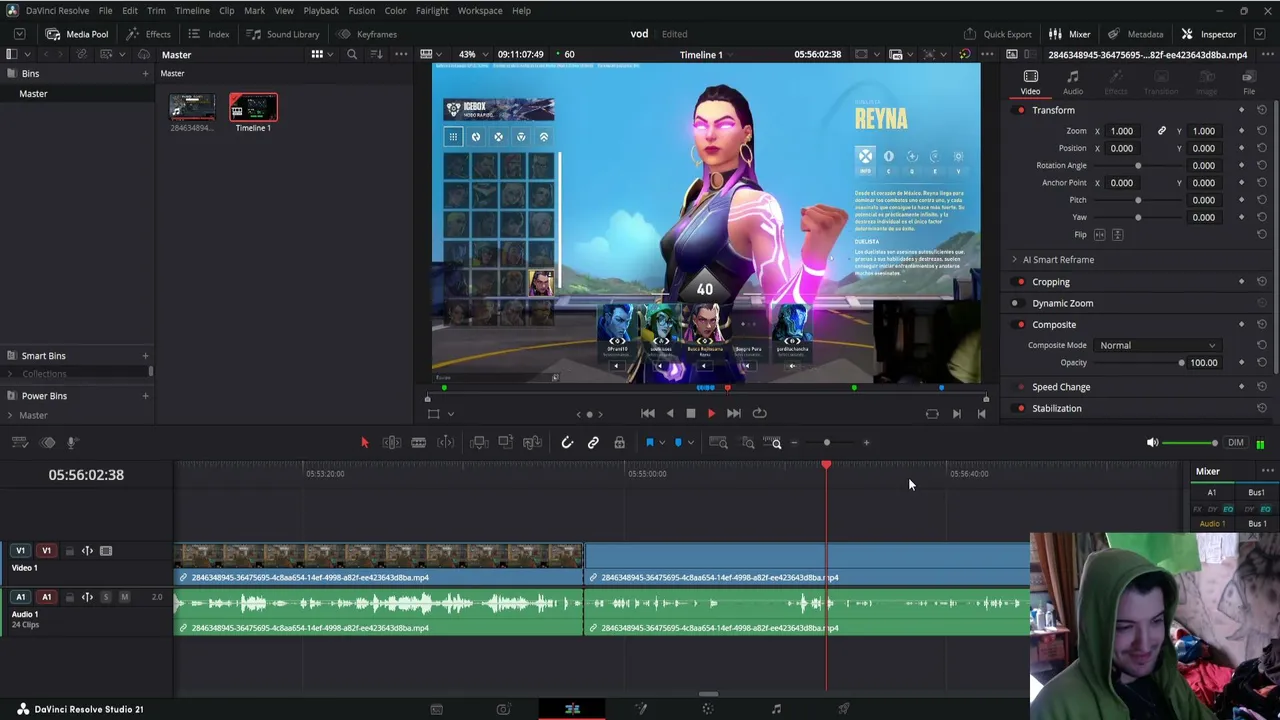The height and width of the screenshot is (720, 1280).
Task: Click the Detail Zoom icon
Action: 747,442
